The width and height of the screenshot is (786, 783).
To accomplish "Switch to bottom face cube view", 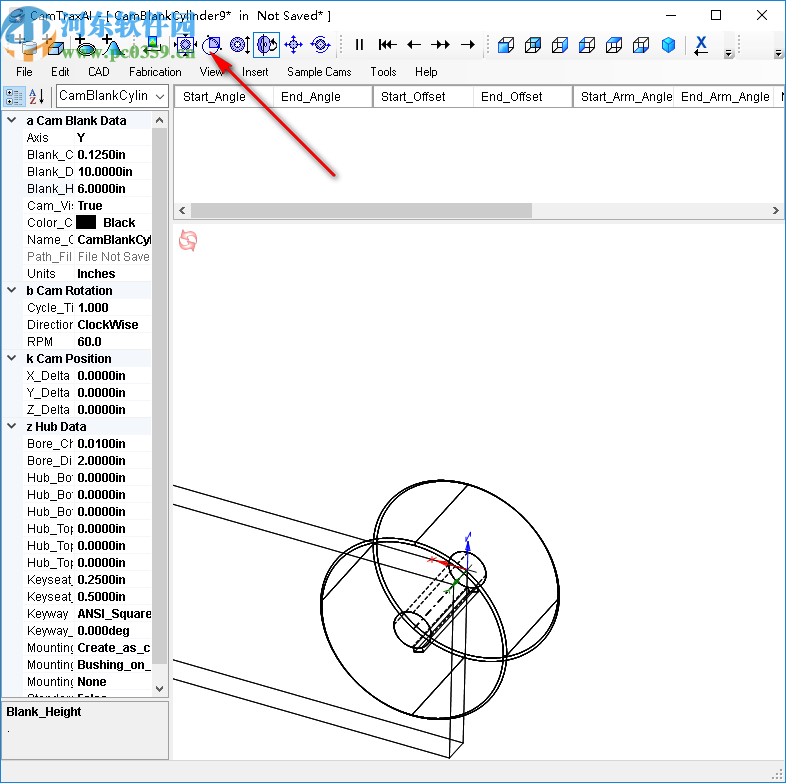I will coord(641,45).
